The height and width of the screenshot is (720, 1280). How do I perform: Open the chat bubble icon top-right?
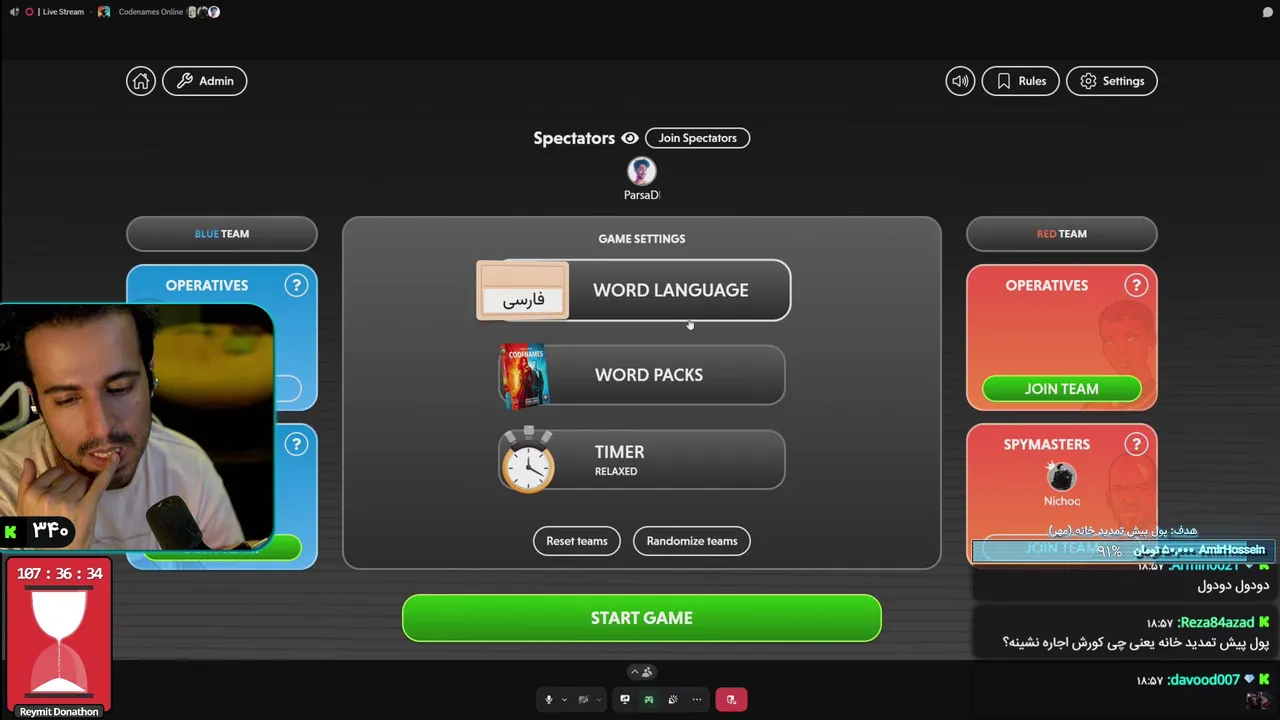(x=1268, y=12)
